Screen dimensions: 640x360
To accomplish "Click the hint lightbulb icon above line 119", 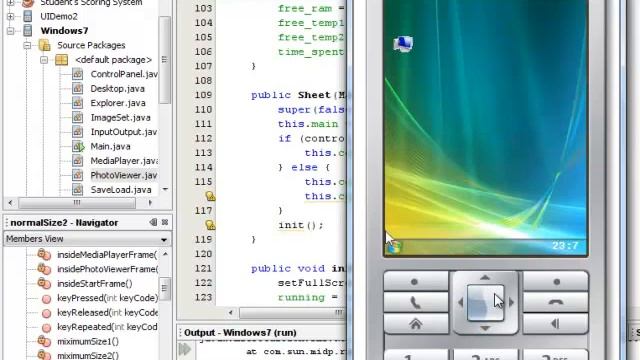I will point(210,225).
